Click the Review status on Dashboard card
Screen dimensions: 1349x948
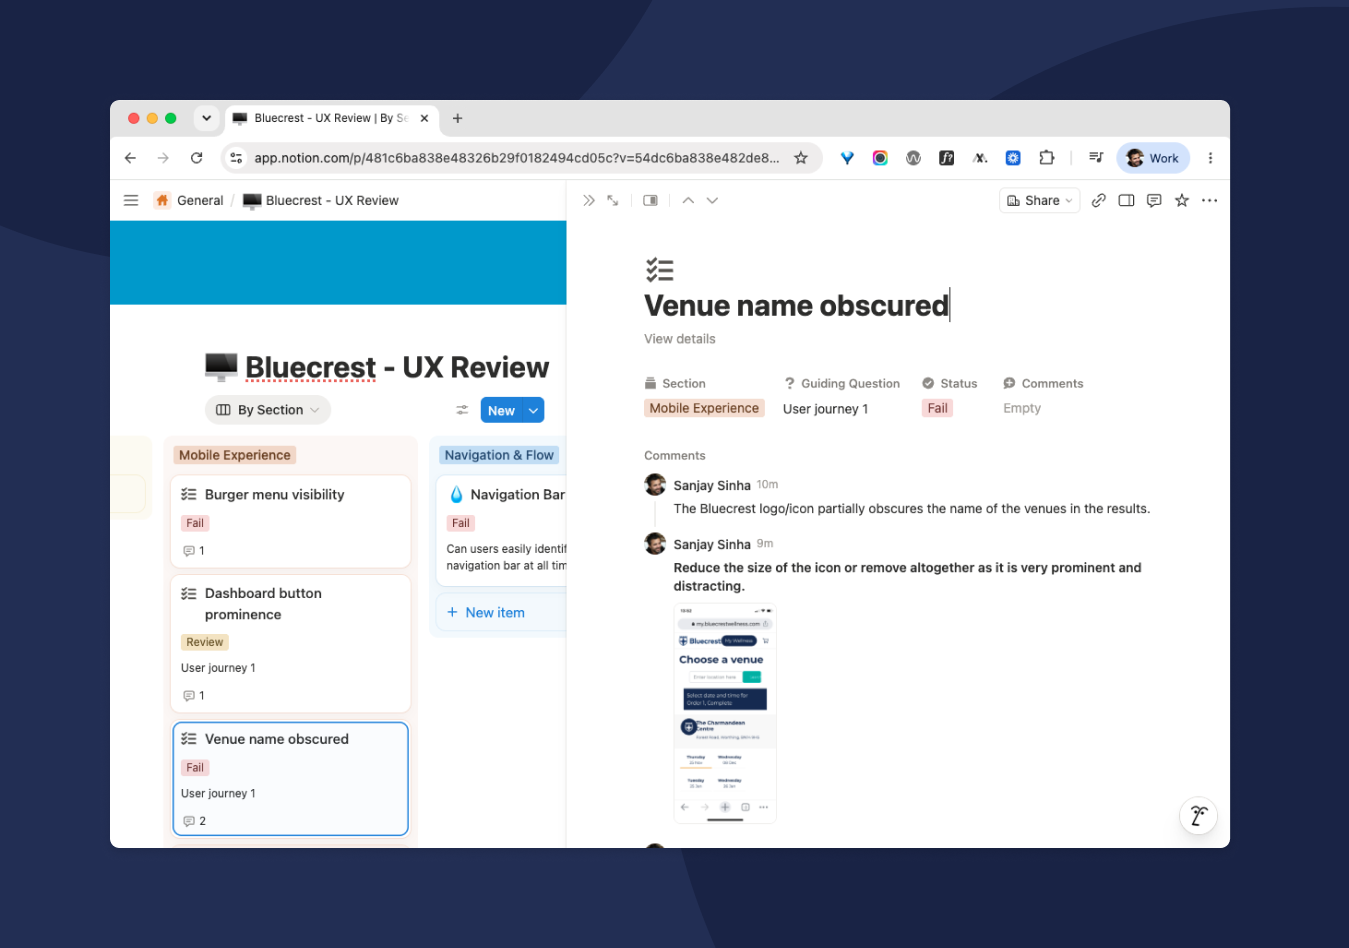[x=205, y=642]
